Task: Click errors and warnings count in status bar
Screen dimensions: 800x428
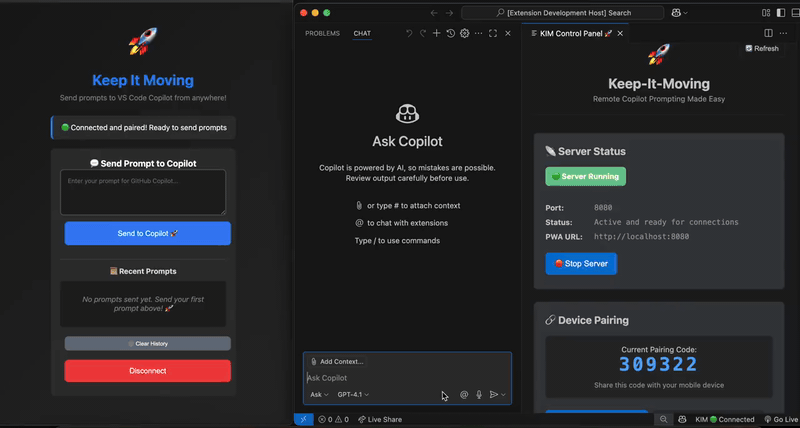Action: click(333, 419)
